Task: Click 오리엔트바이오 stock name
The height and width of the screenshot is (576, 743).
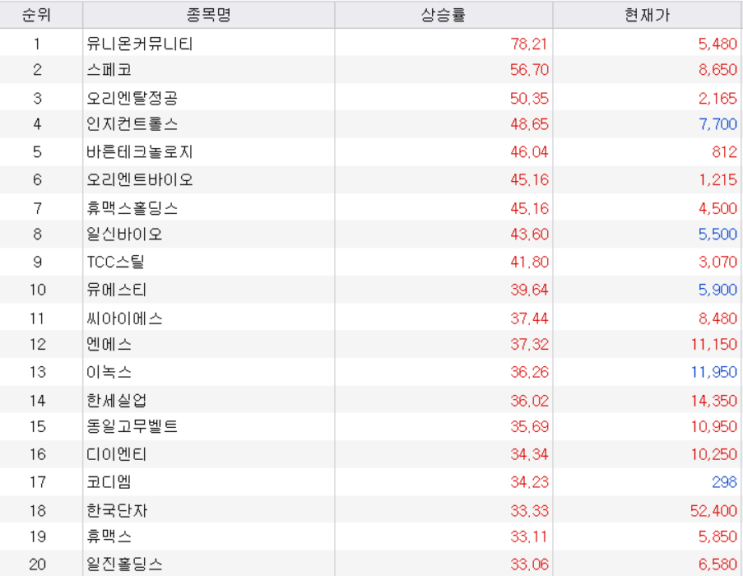Action: 140,180
